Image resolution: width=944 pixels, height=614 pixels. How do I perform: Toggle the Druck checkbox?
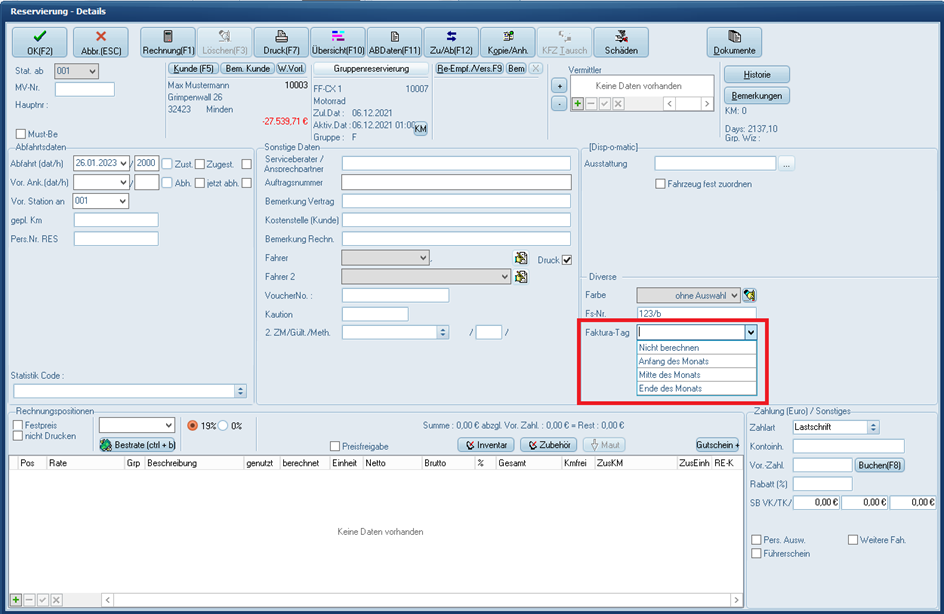pyautogui.click(x=568, y=260)
